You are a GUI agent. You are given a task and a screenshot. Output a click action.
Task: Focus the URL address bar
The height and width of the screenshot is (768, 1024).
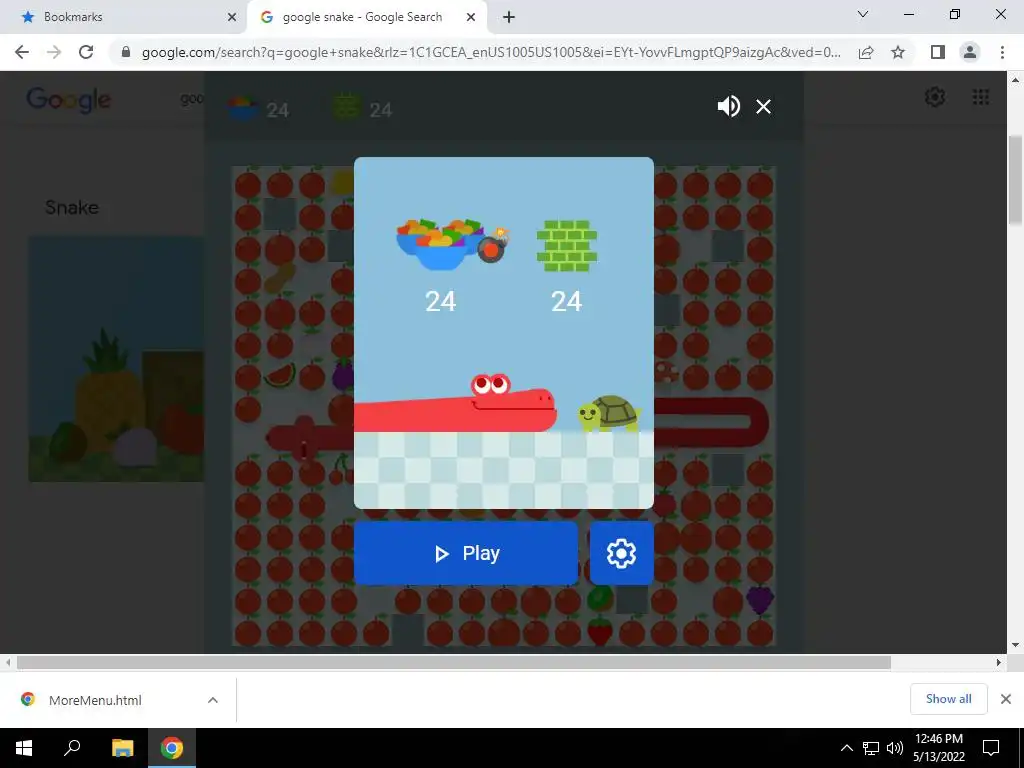pos(491,52)
